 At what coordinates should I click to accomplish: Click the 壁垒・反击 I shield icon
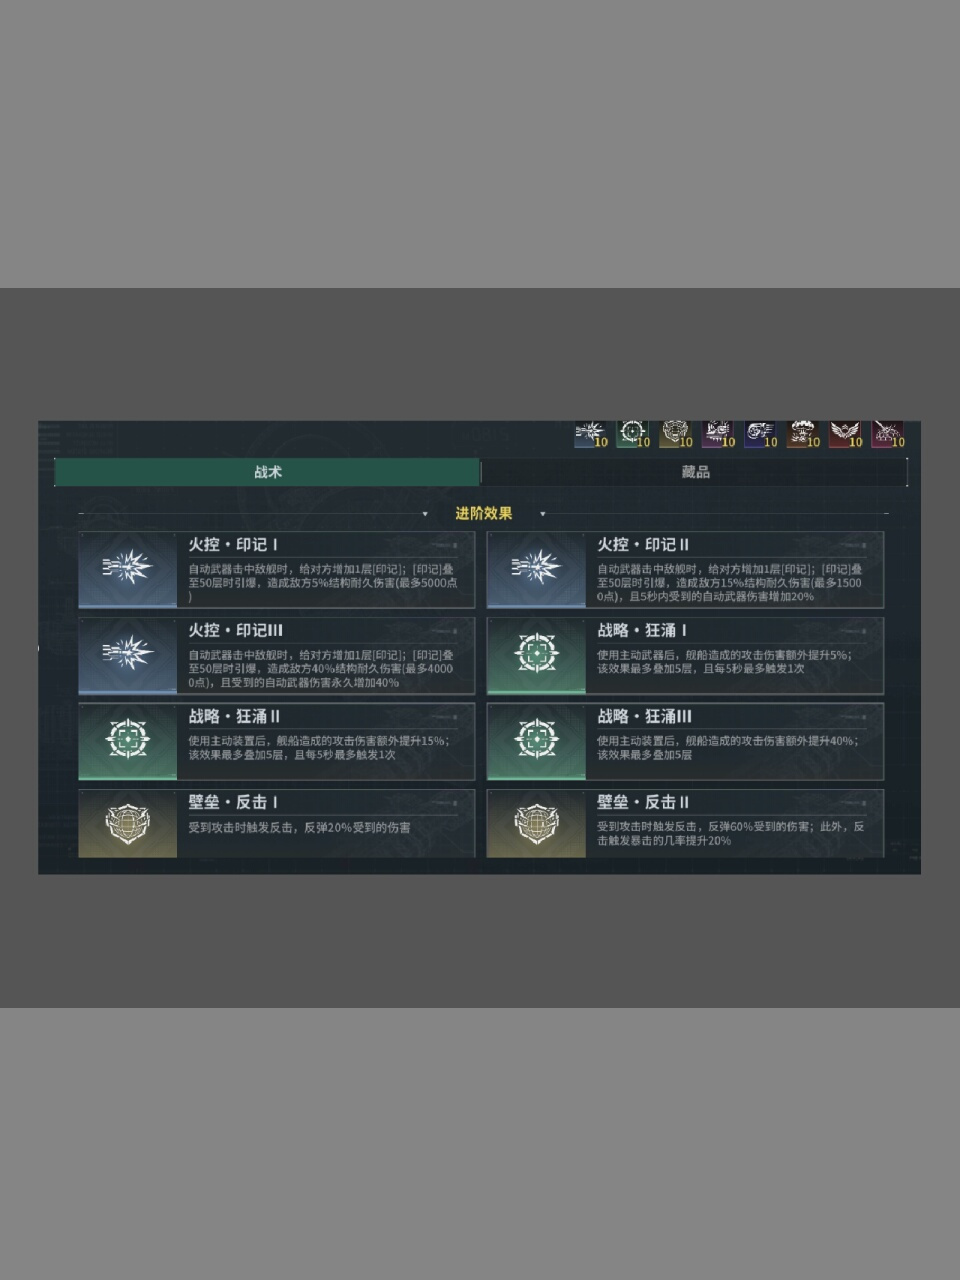pos(128,824)
